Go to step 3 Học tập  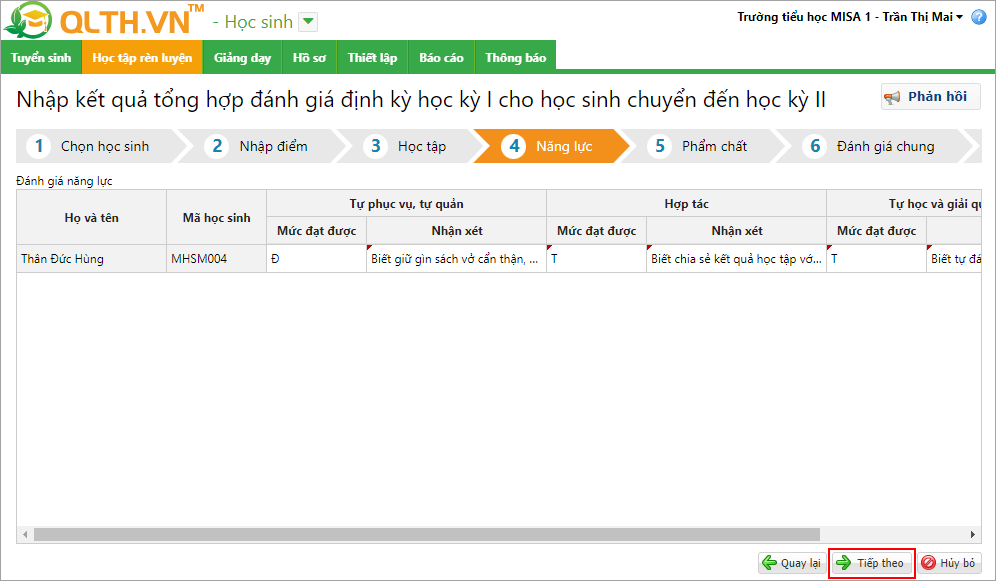point(410,146)
